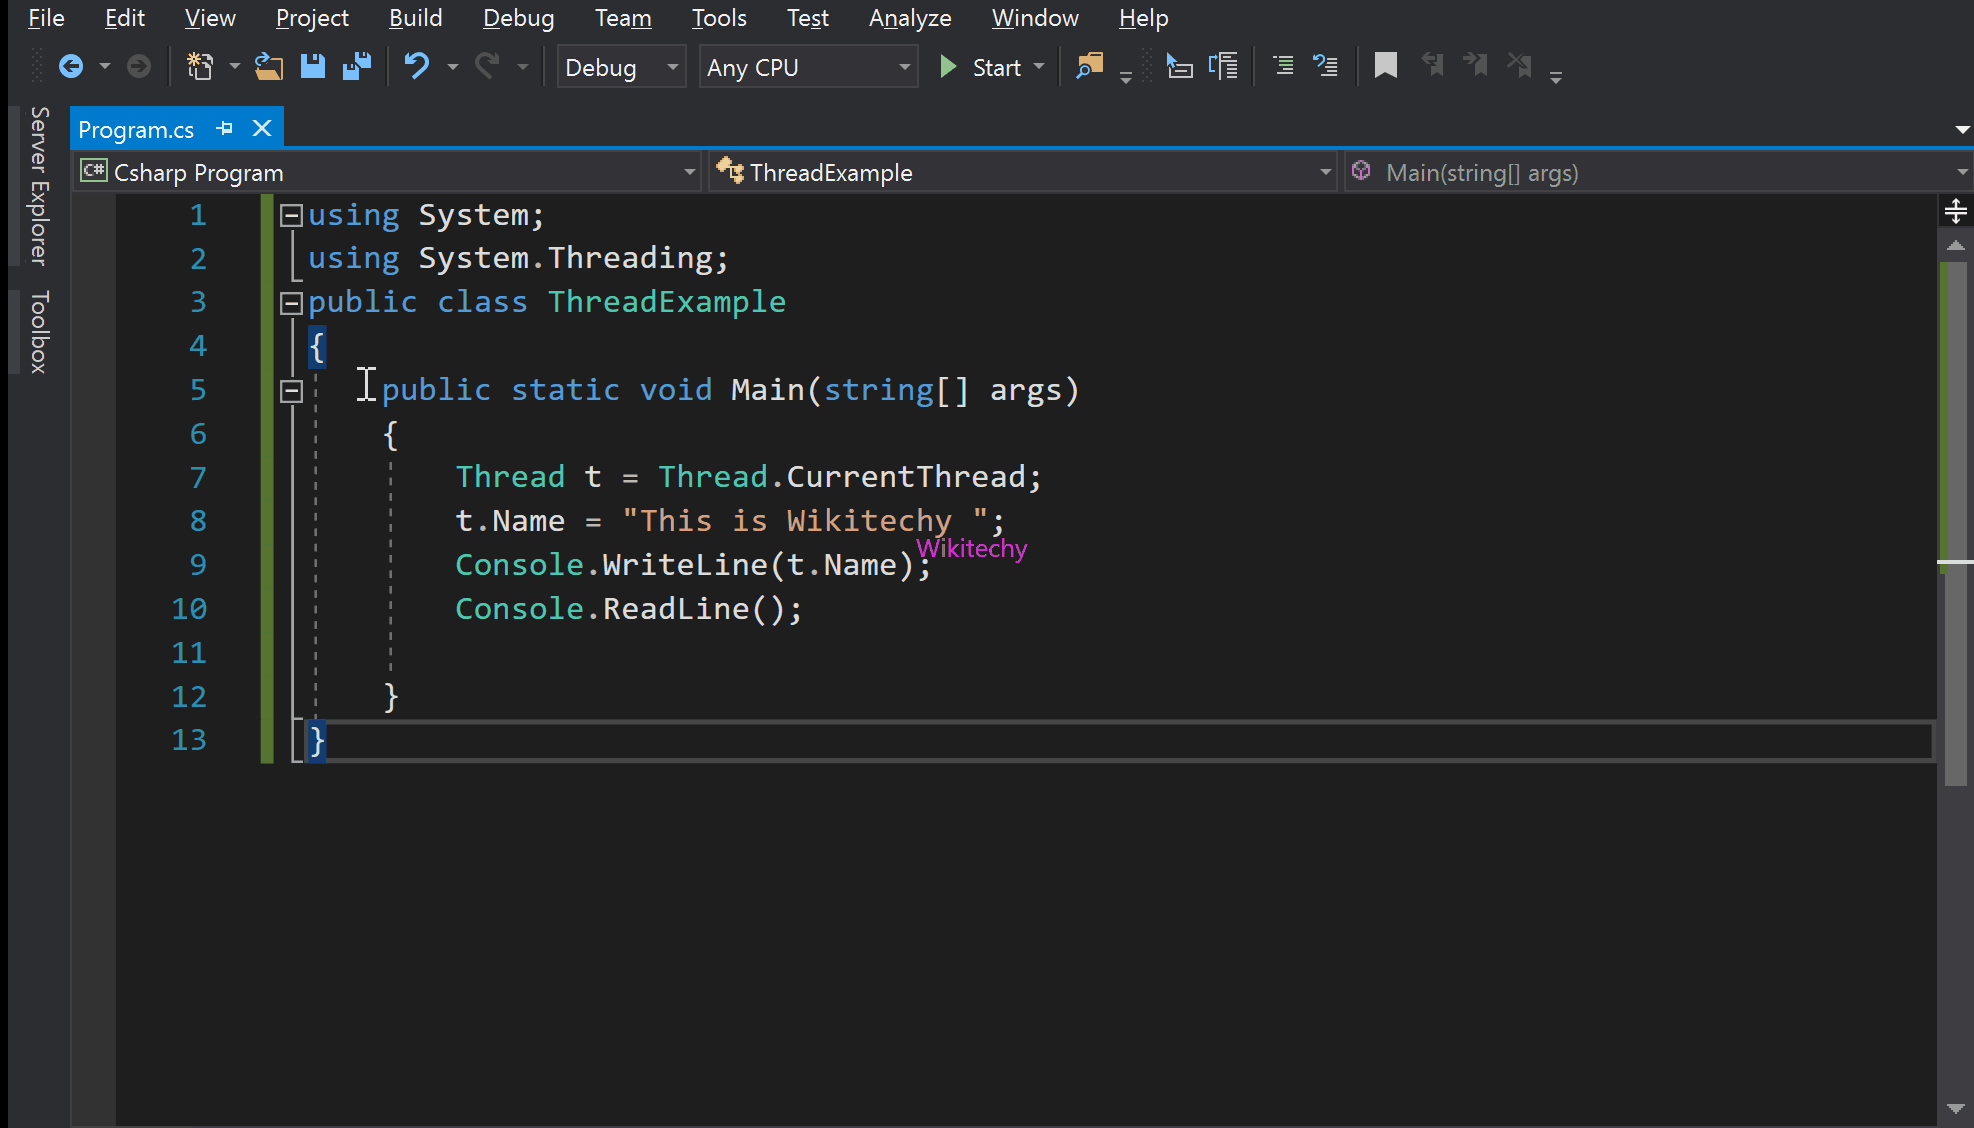The width and height of the screenshot is (1974, 1128).
Task: Open the Debug menu
Action: 515,18
